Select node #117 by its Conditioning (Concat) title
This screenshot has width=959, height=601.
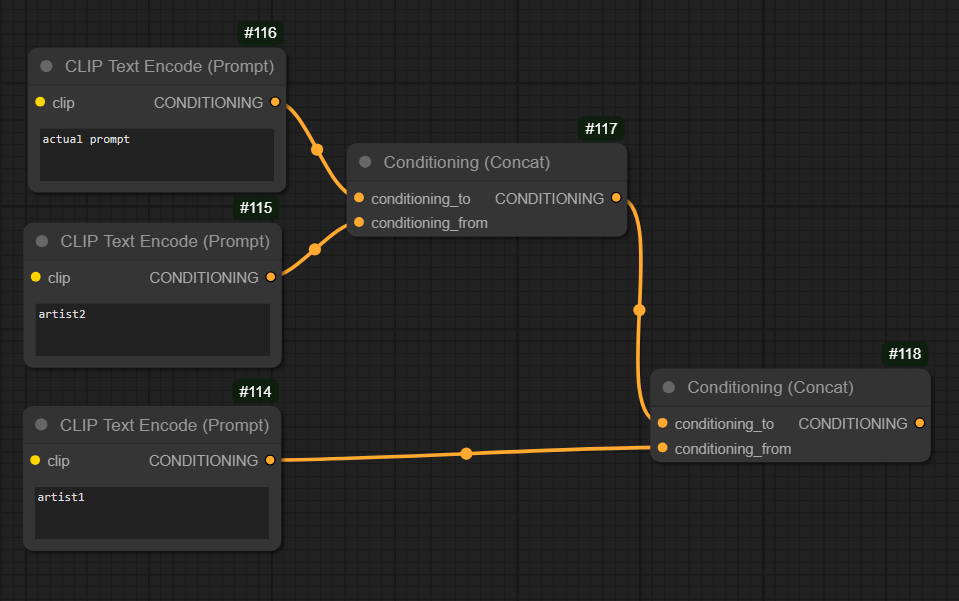point(467,162)
